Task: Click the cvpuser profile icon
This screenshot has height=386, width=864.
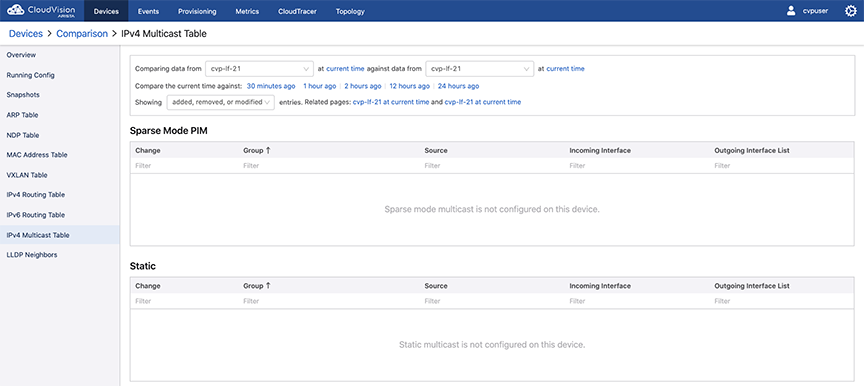Action: coord(791,11)
